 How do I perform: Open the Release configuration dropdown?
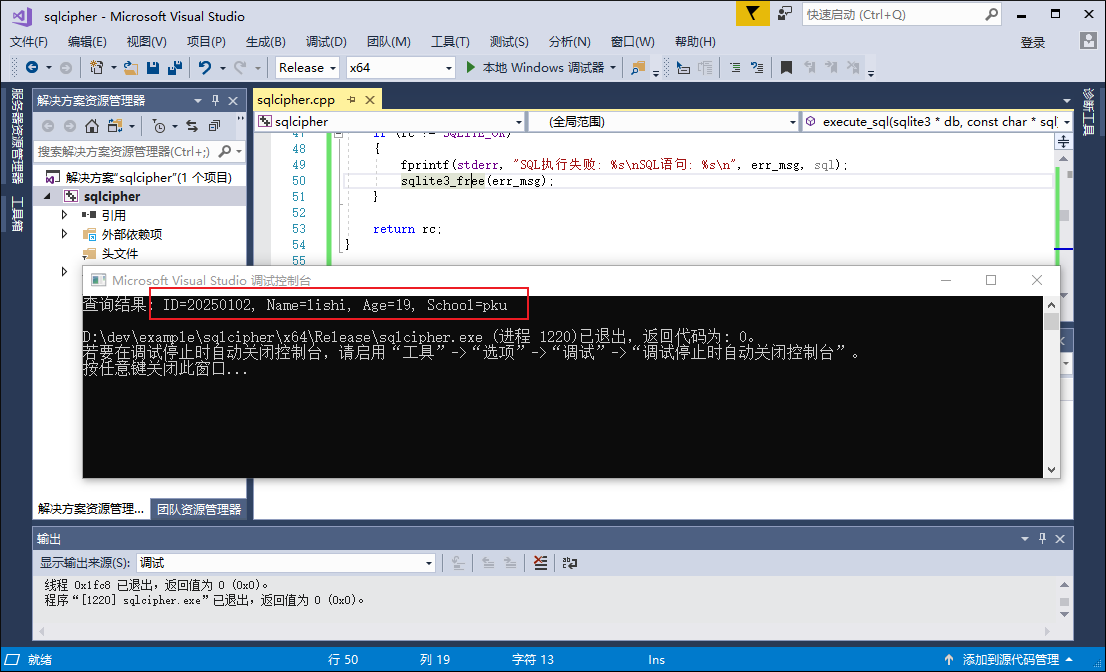[x=308, y=68]
